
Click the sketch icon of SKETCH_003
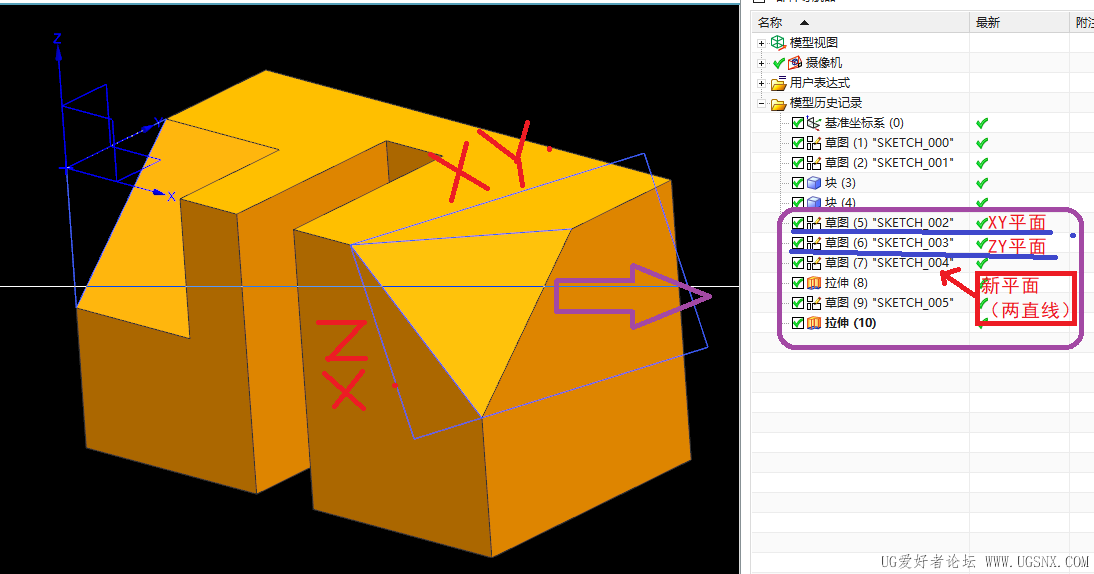[x=814, y=243]
